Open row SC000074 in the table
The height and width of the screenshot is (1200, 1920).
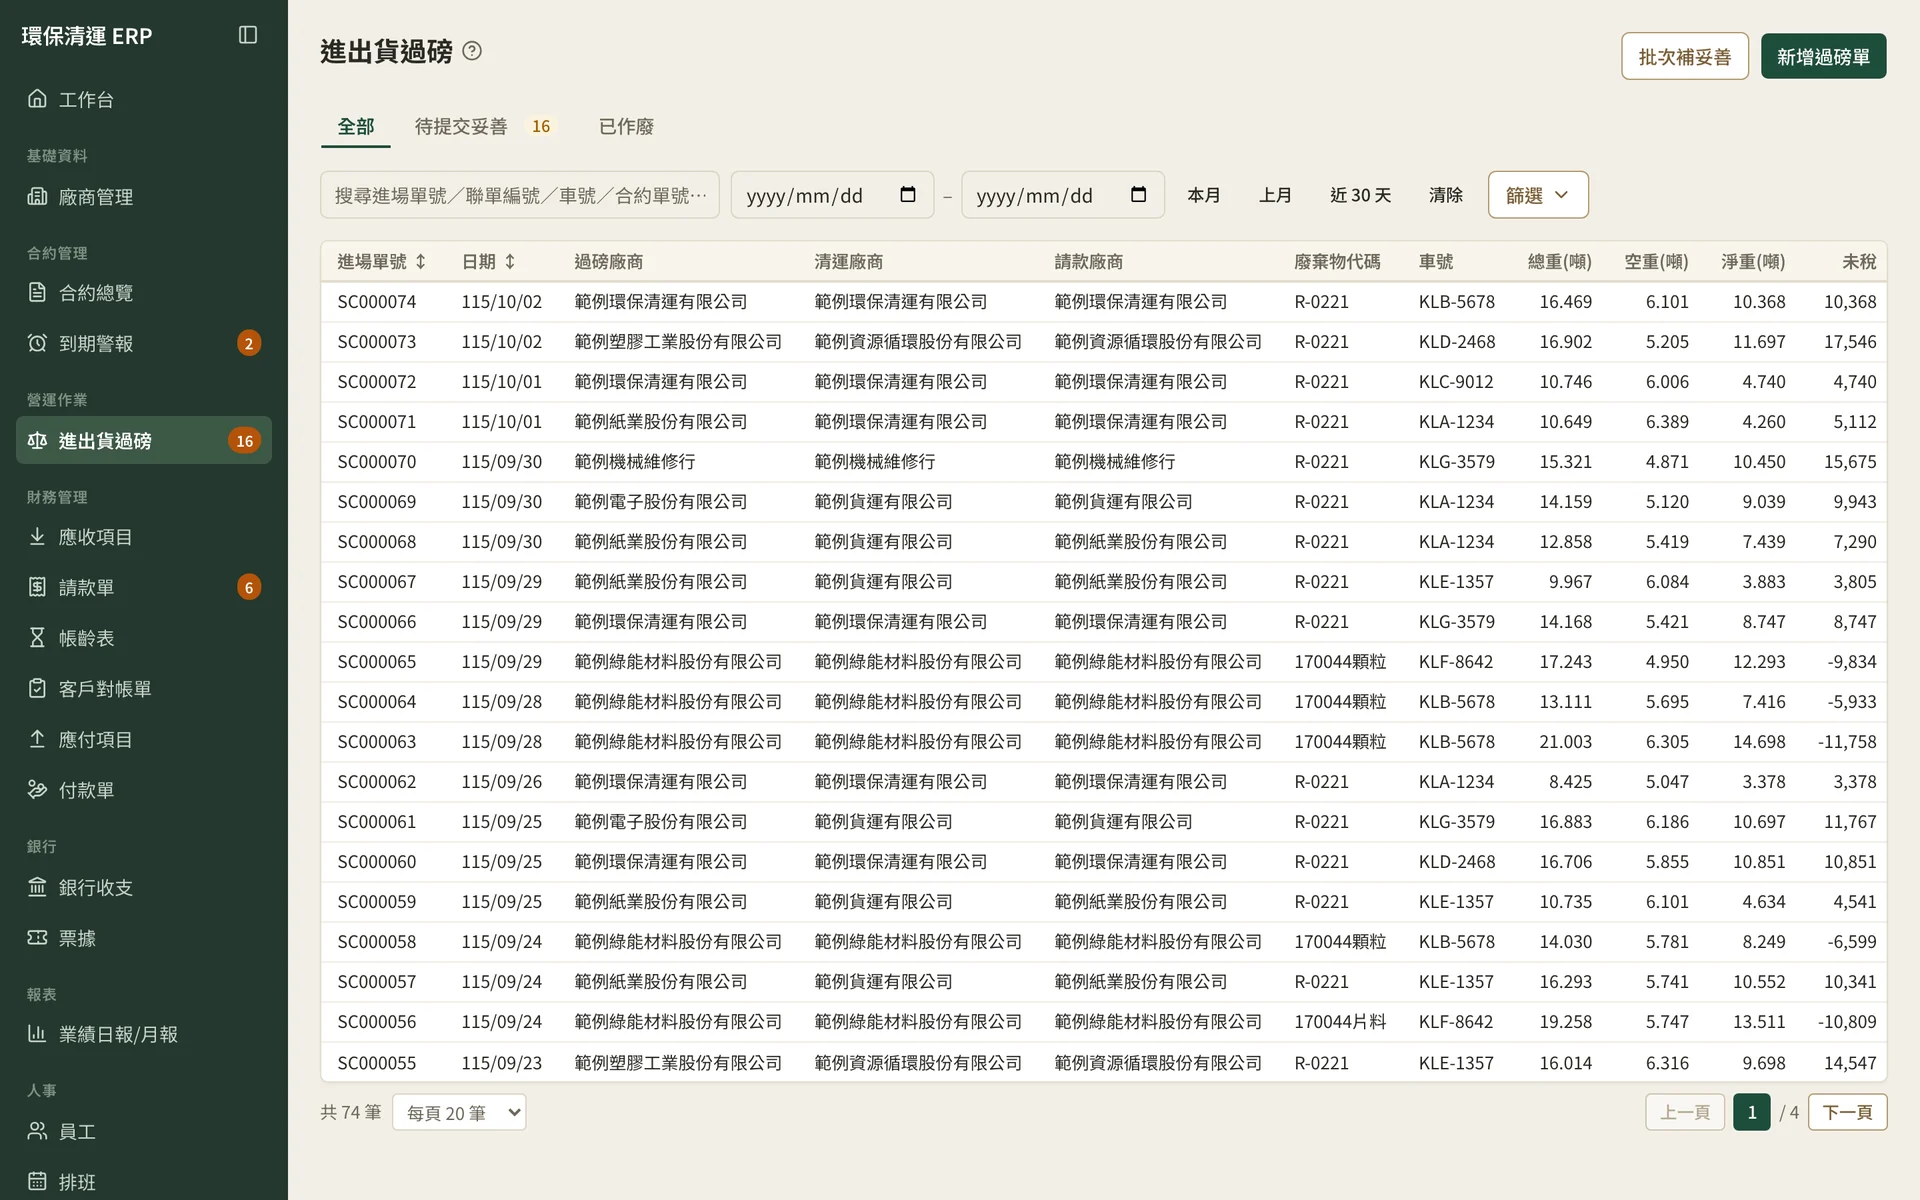pos(1103,302)
